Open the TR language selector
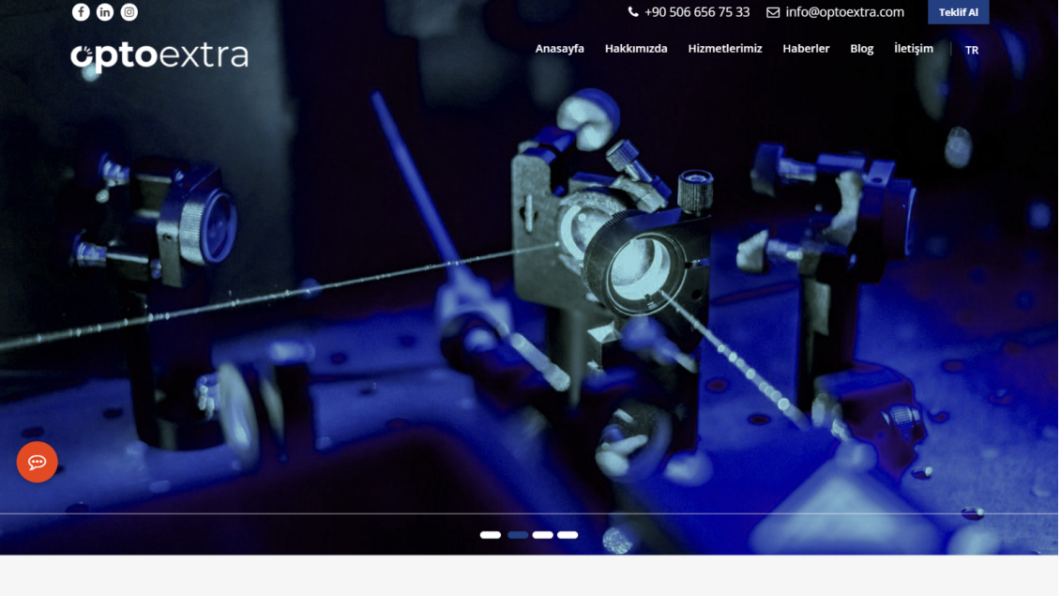 point(971,50)
